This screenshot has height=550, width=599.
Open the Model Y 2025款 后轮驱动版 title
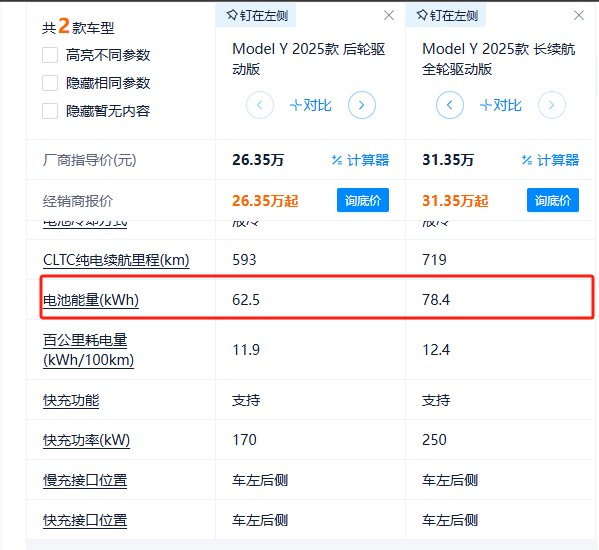pos(309,59)
